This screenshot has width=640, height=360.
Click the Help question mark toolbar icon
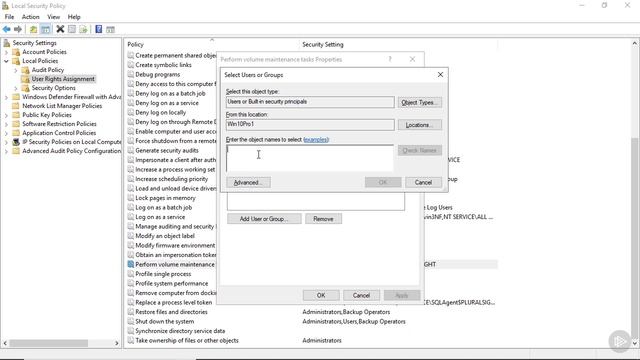[98, 29]
